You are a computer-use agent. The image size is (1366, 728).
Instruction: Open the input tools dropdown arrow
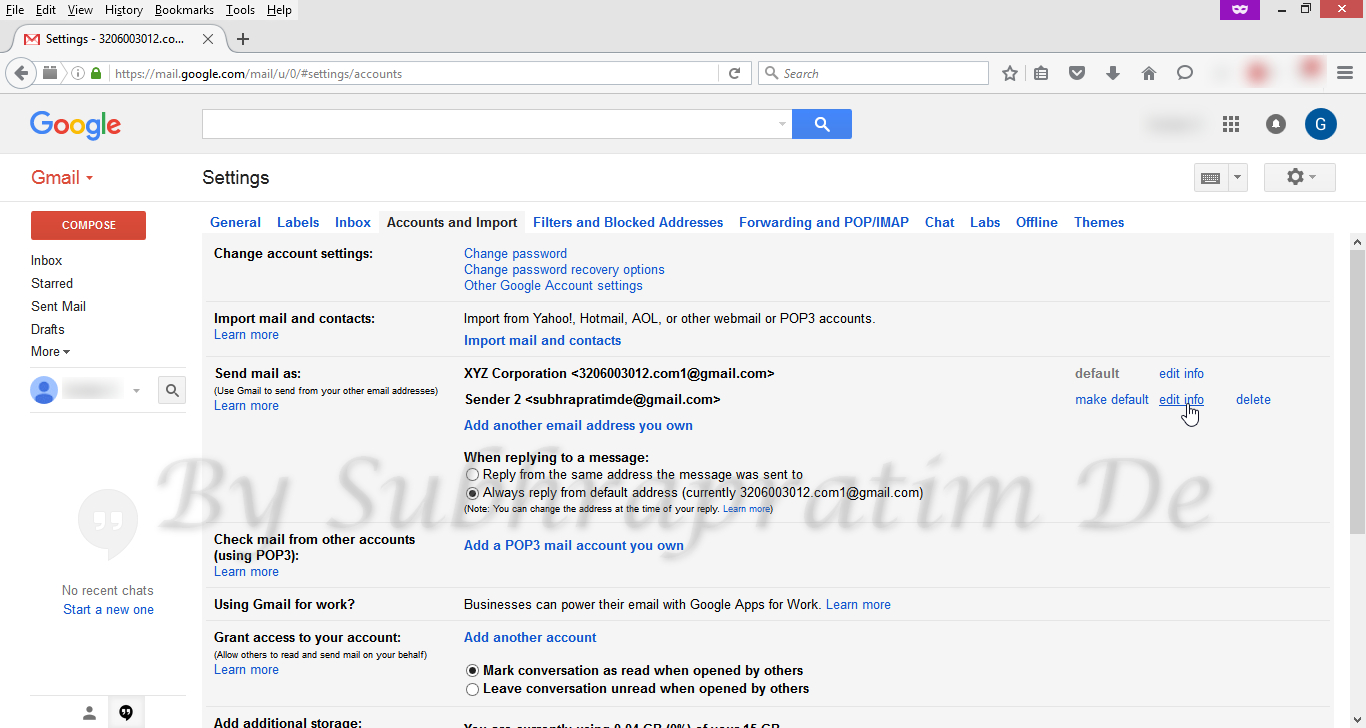(x=1237, y=177)
